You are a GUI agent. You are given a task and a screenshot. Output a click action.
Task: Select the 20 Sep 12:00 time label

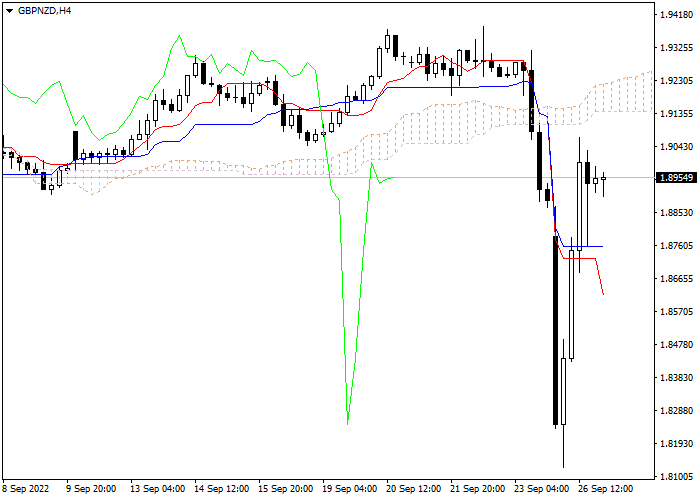[415, 489]
